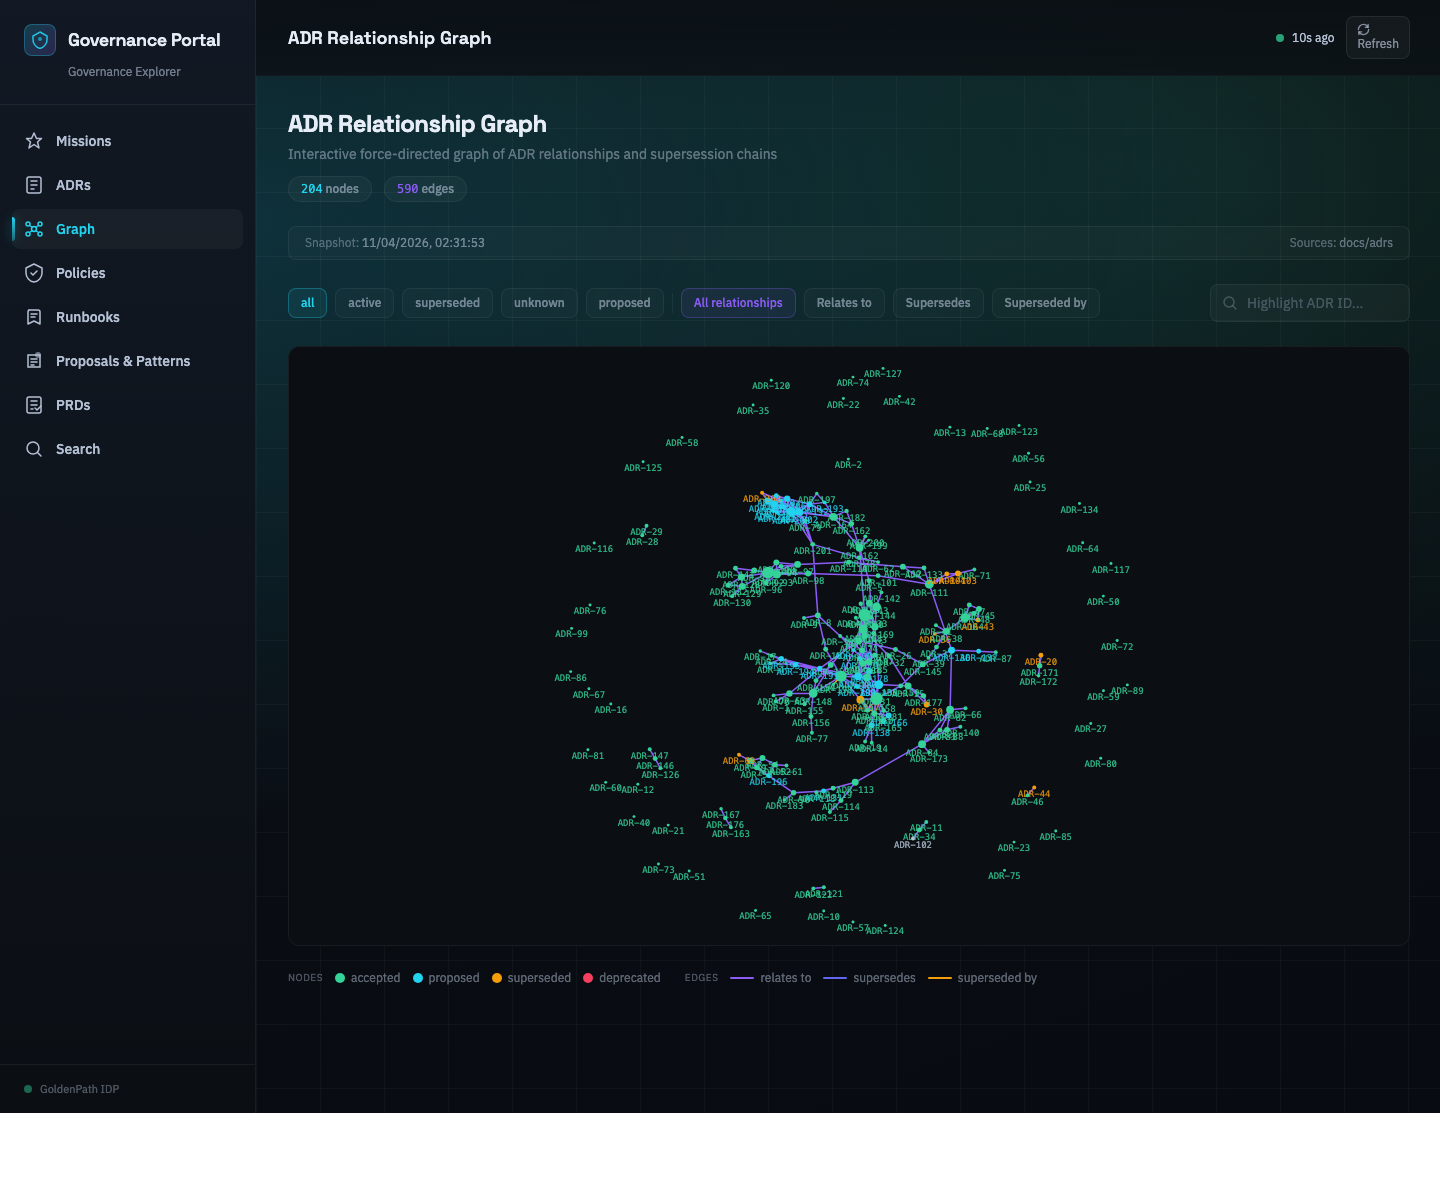
Task: Switch filtering to proposed ADRs only
Action: coord(624,302)
